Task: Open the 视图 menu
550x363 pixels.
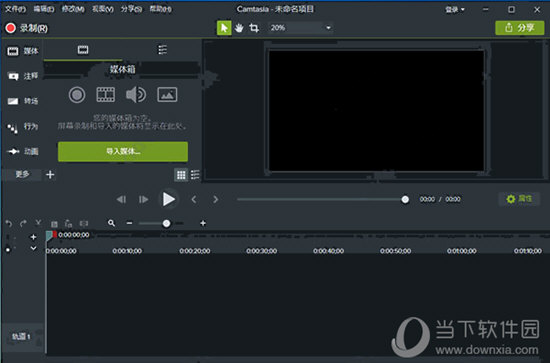Action: 102,9
